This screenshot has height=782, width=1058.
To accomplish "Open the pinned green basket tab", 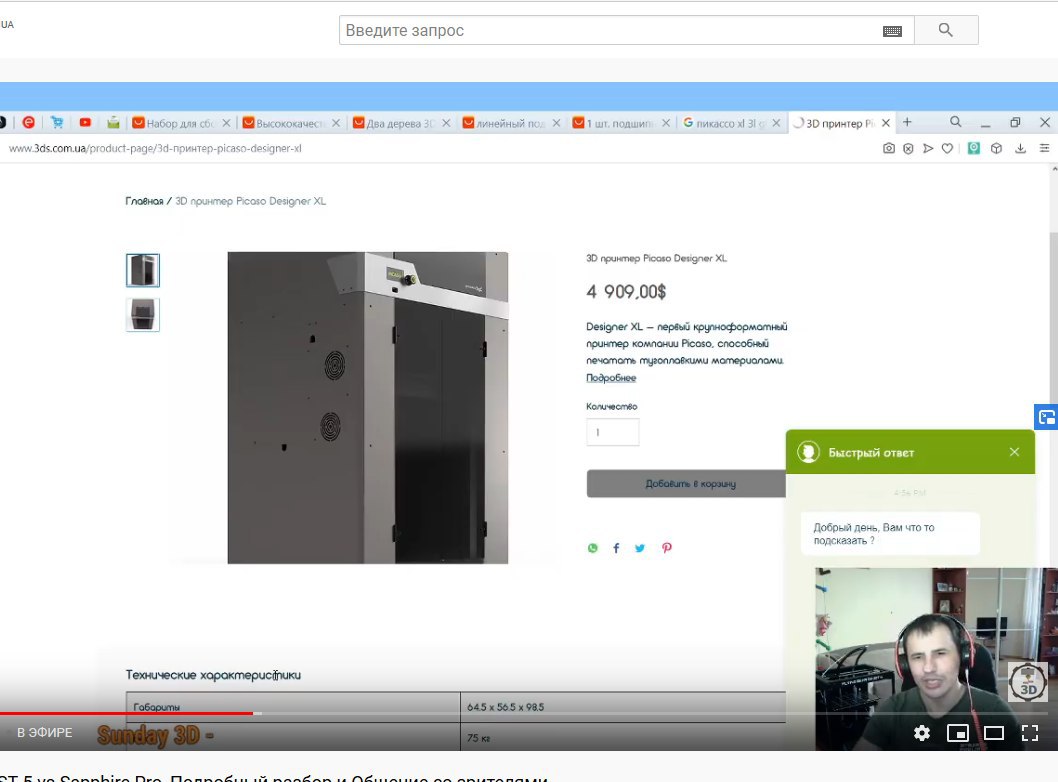I will (x=113, y=122).
